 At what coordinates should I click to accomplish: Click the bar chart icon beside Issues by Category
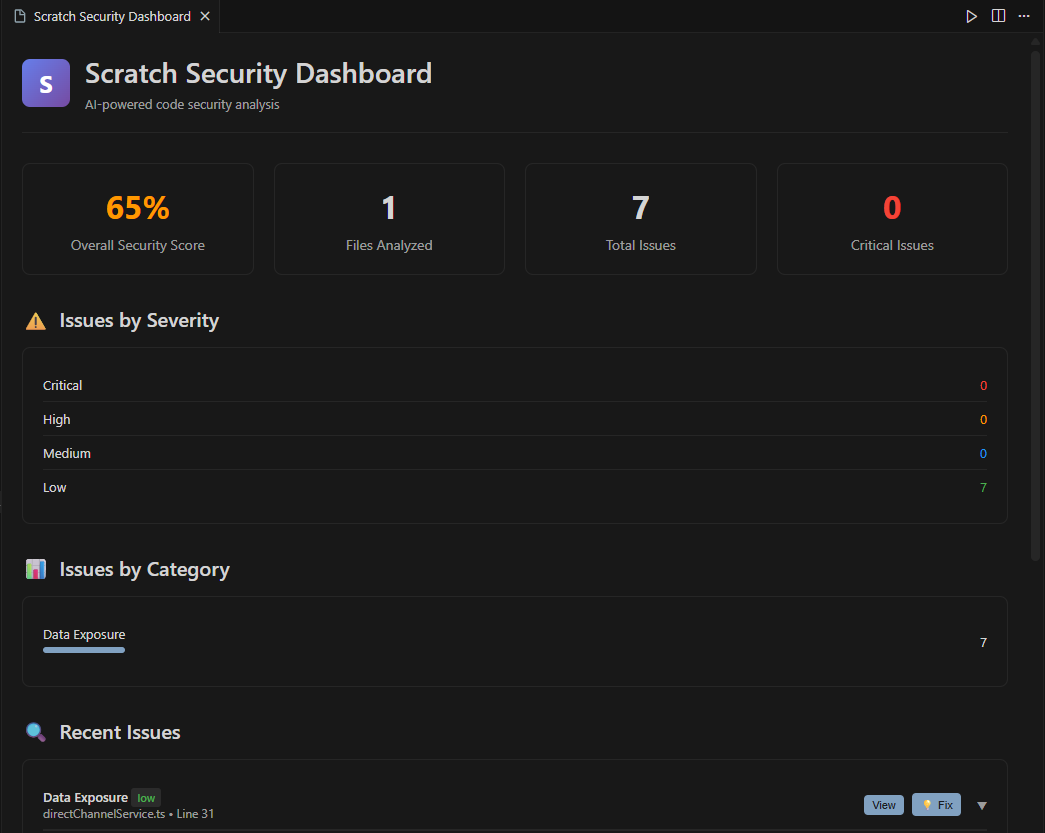36,569
